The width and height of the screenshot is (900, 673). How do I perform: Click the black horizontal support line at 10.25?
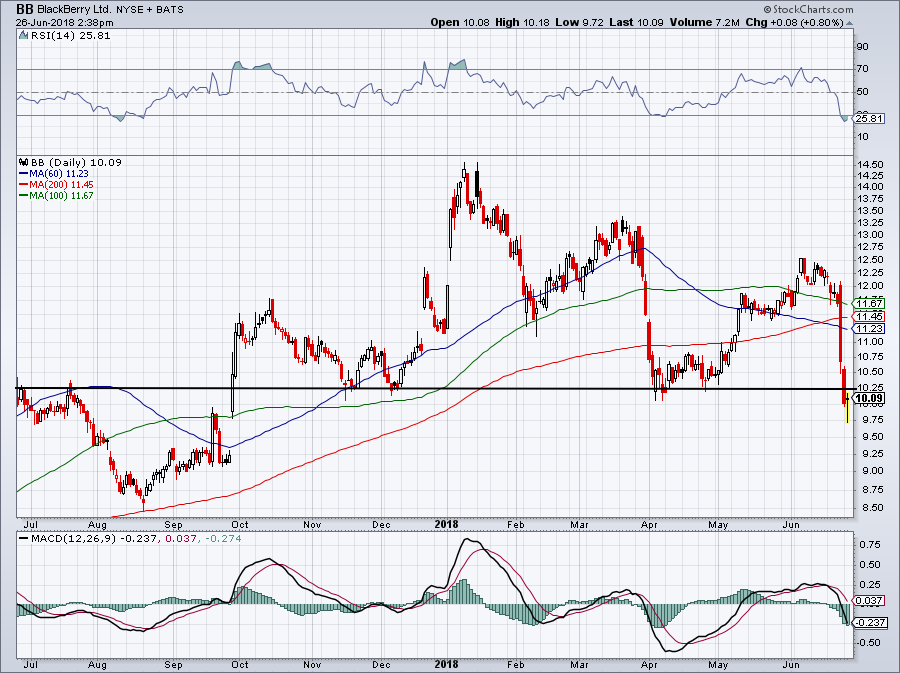coord(435,389)
